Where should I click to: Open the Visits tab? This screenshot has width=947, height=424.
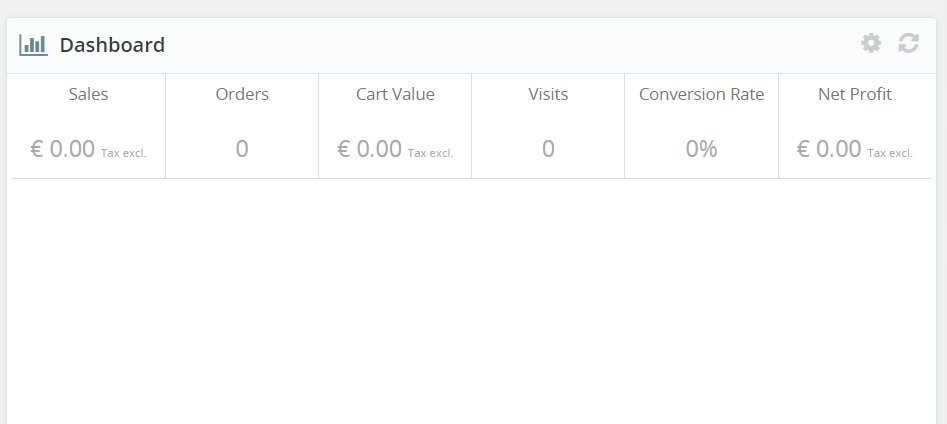tap(548, 94)
